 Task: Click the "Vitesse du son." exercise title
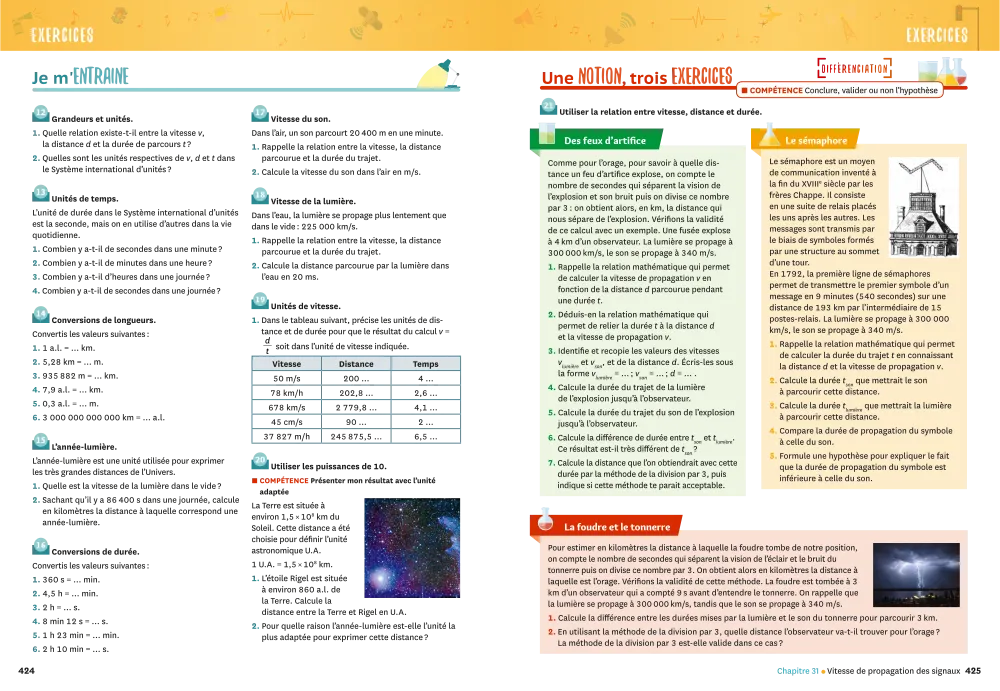pos(300,119)
